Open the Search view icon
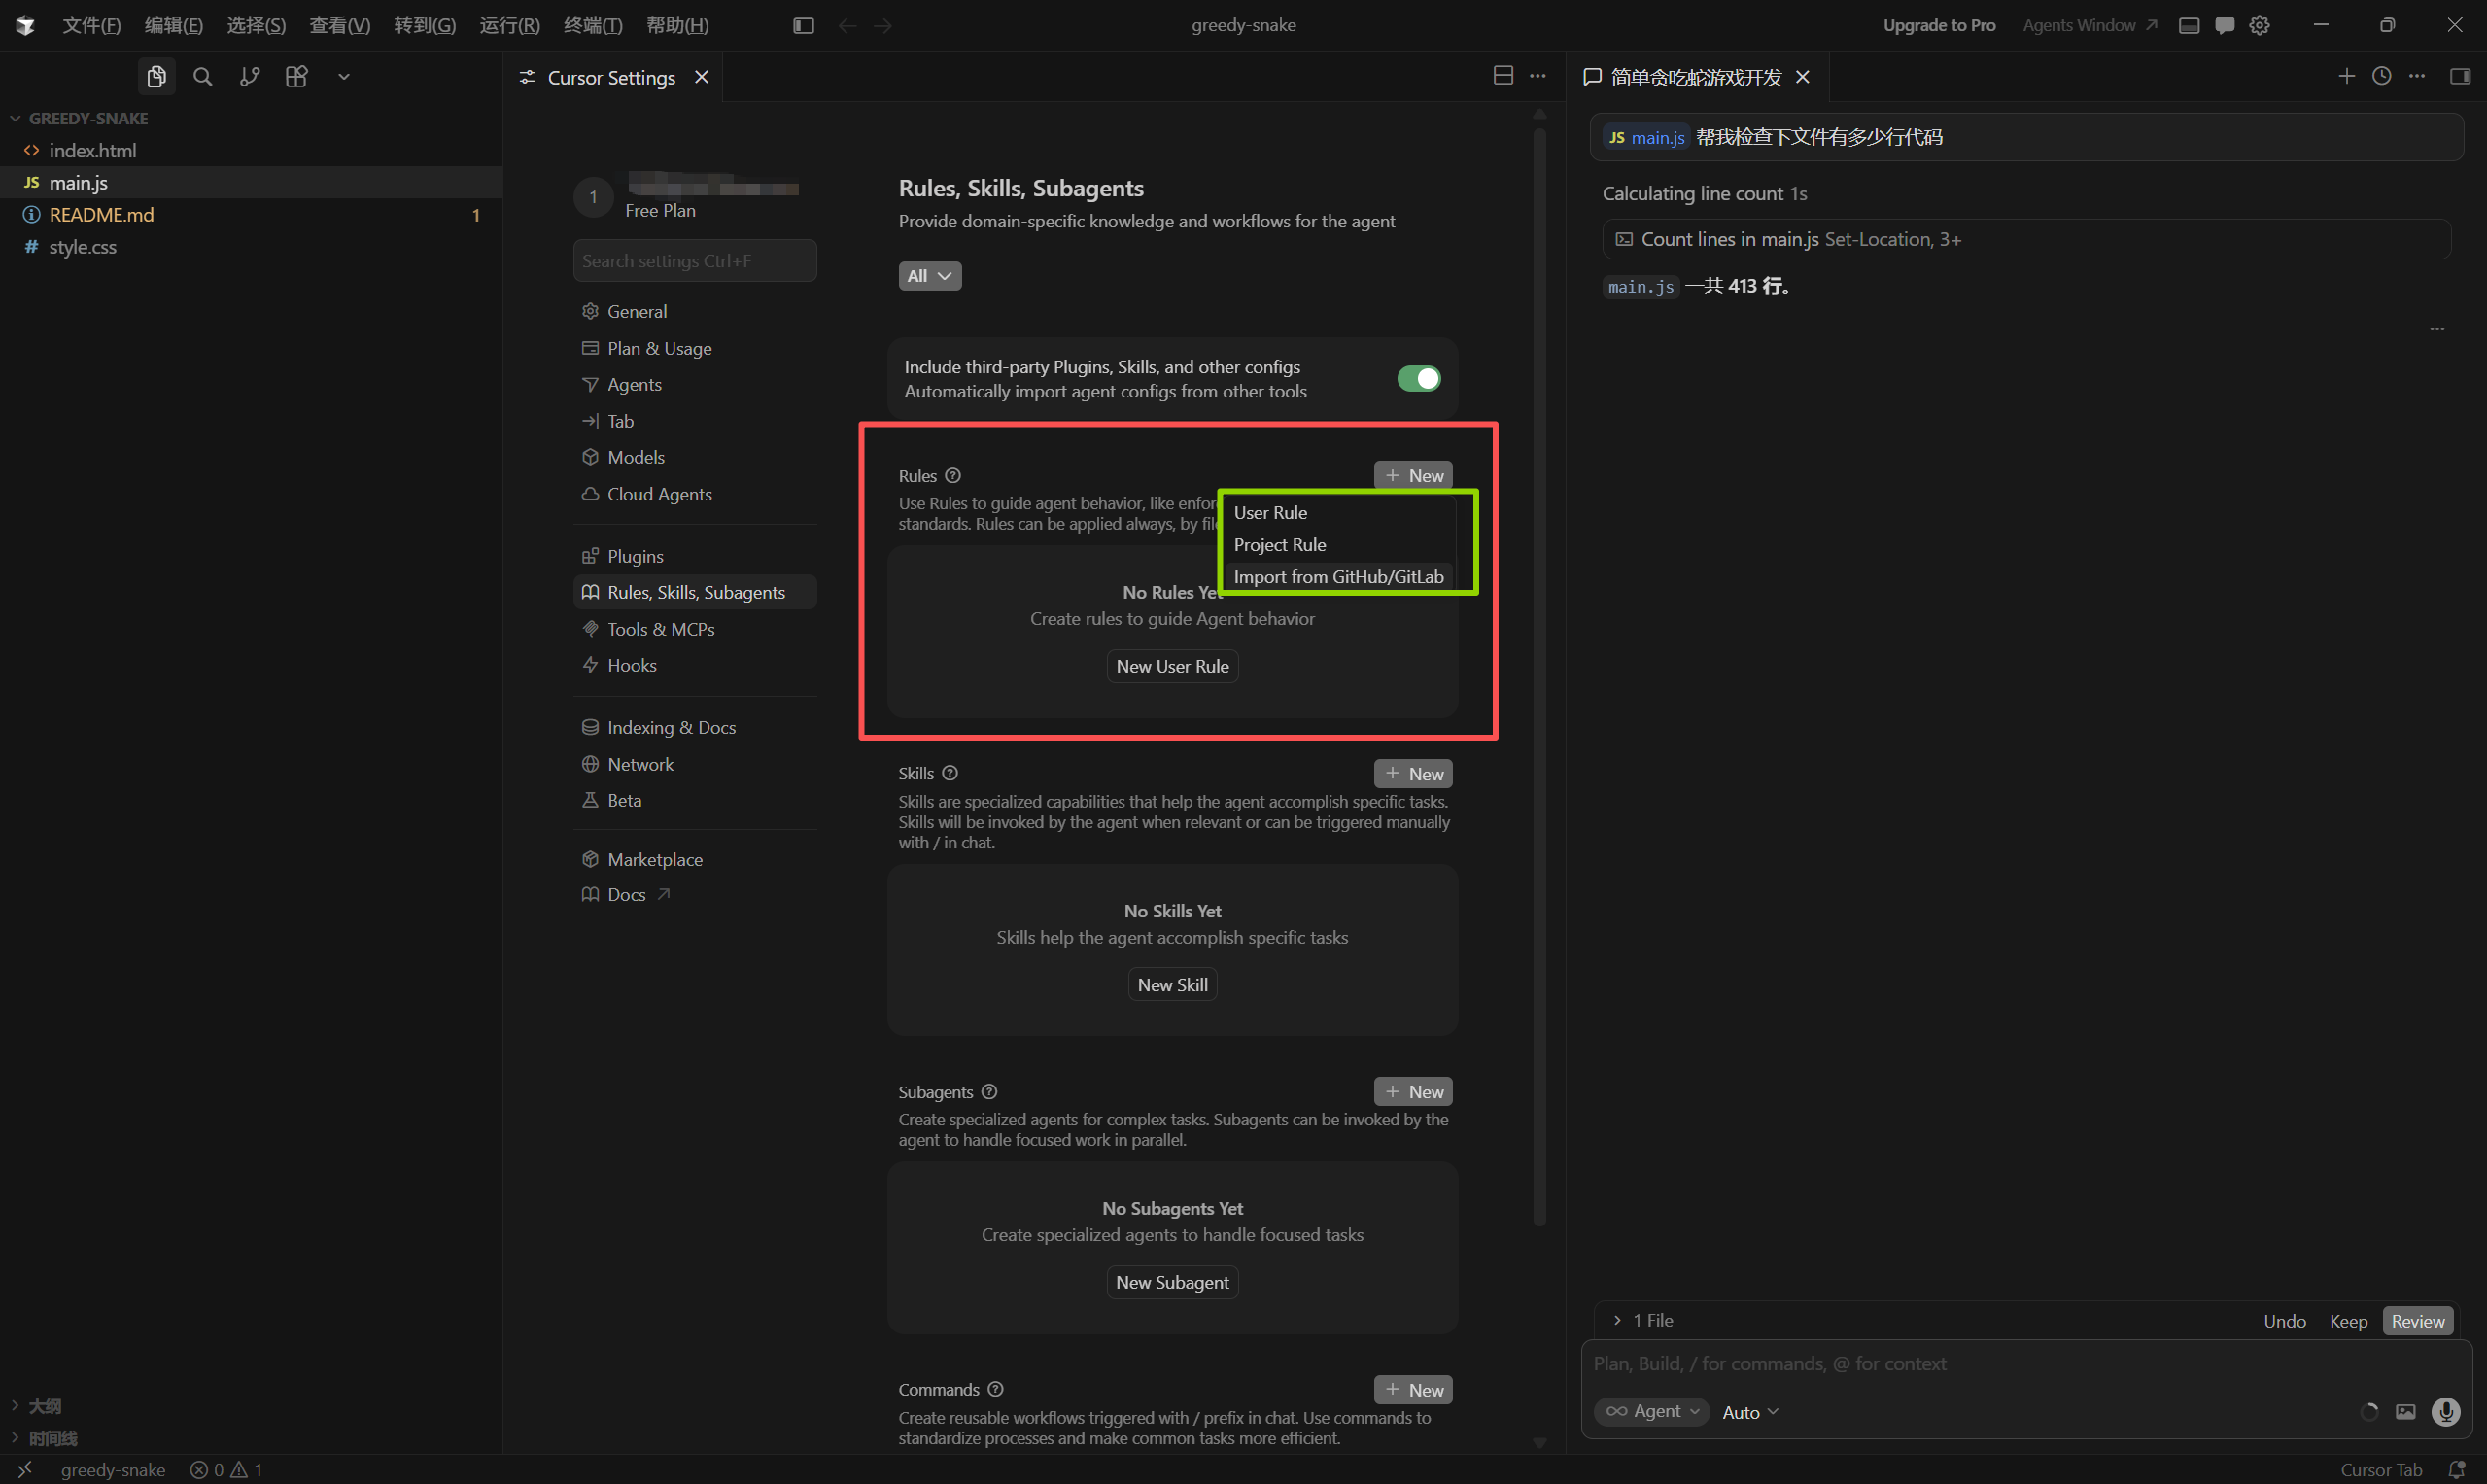Image resolution: width=2487 pixels, height=1484 pixels. pyautogui.click(x=203, y=77)
